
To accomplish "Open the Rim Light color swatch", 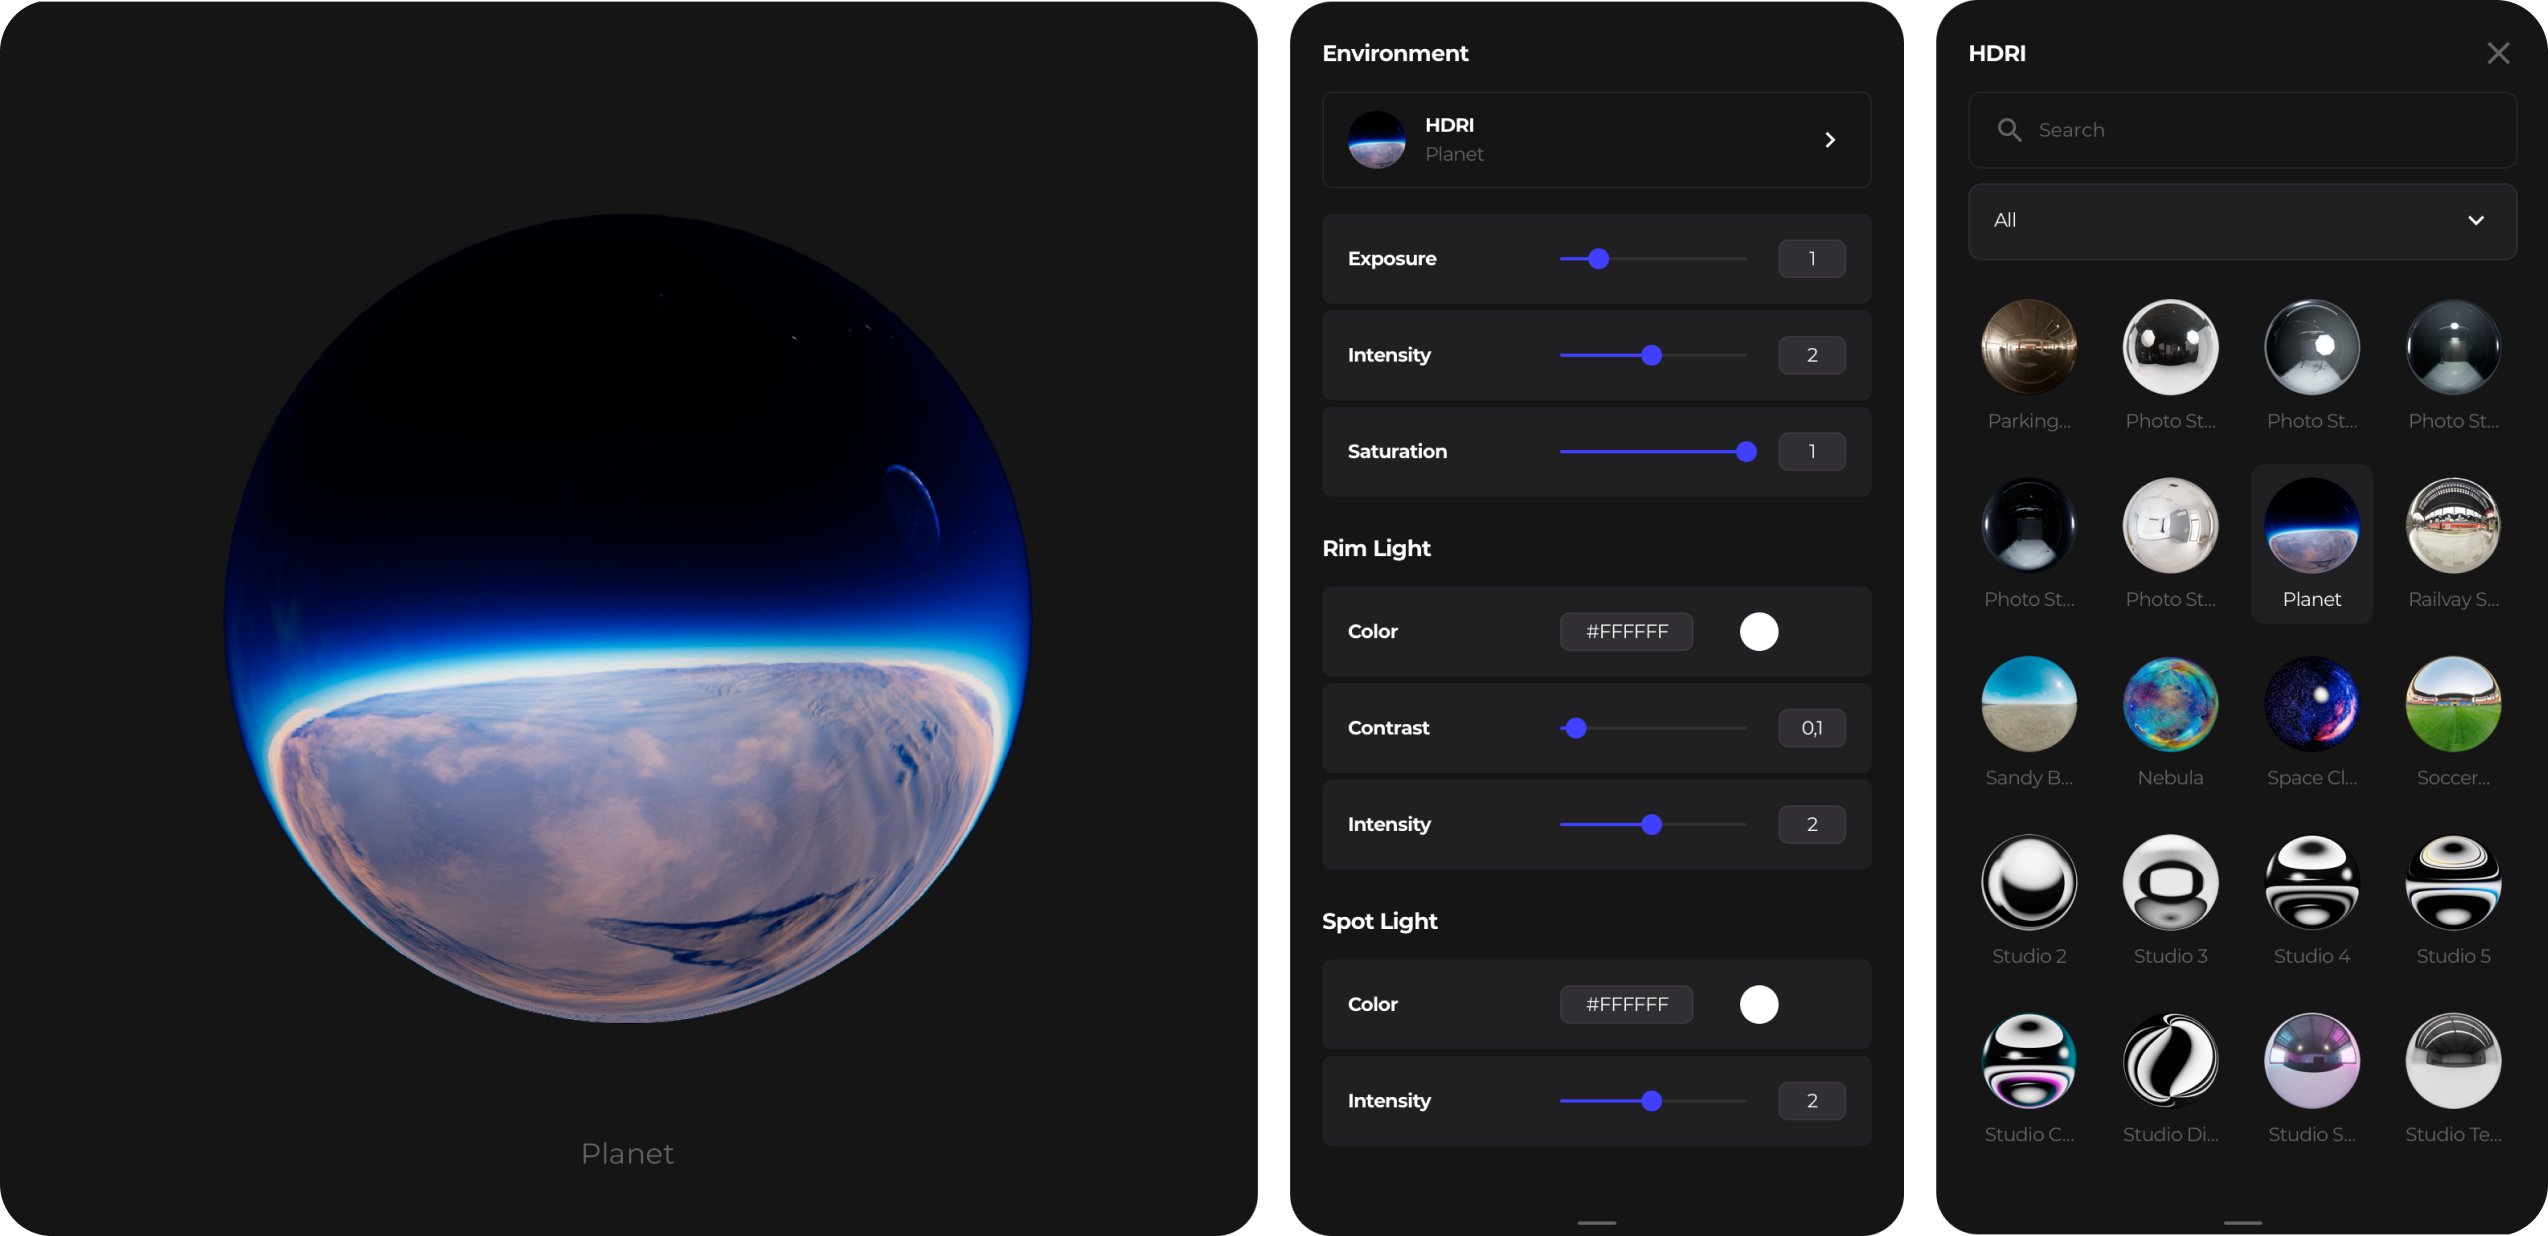I will pos(1759,631).
